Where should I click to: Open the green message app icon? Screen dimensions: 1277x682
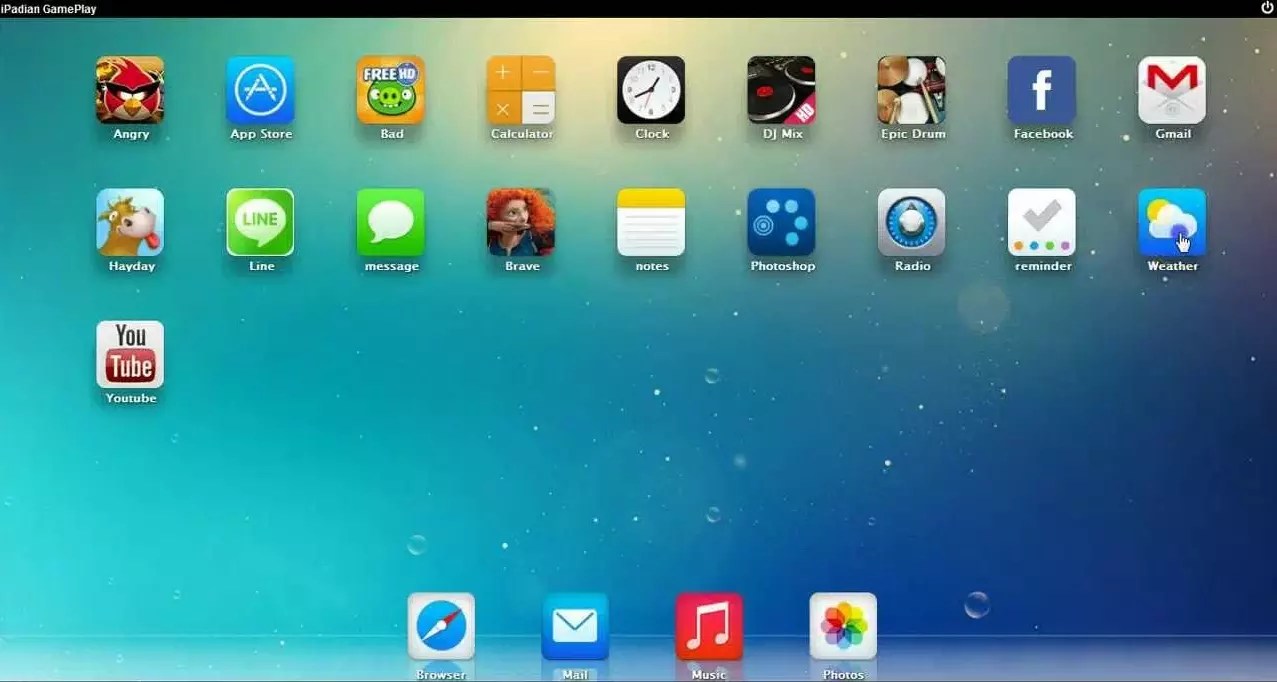(391, 222)
